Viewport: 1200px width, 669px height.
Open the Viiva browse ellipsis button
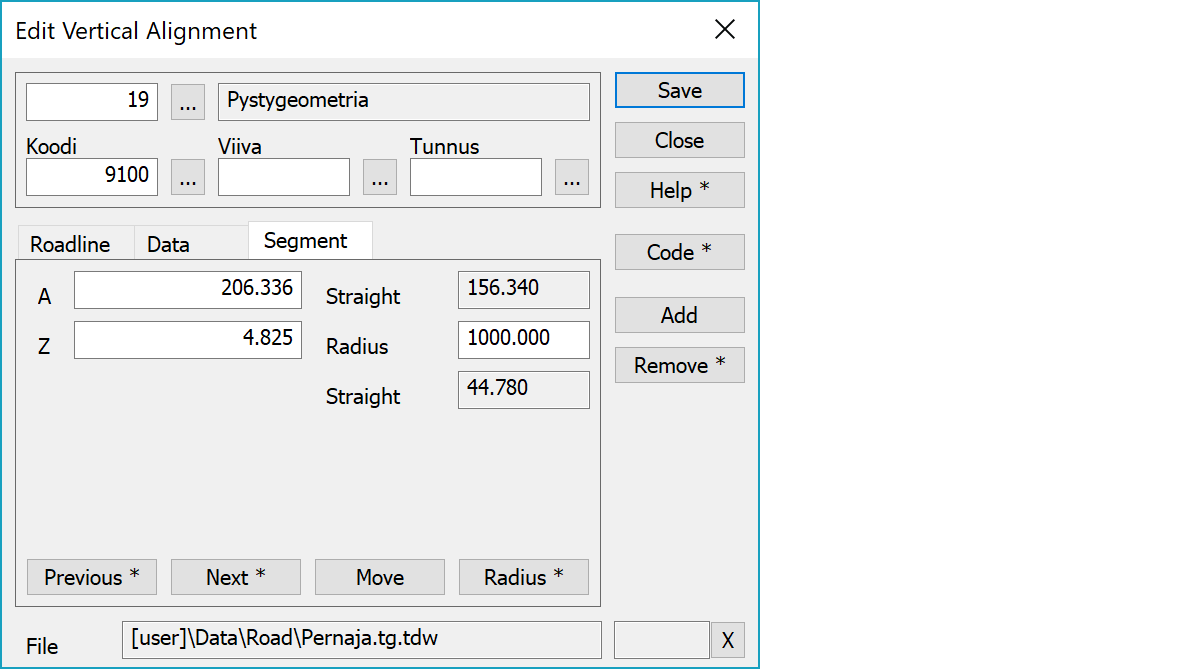click(379, 177)
